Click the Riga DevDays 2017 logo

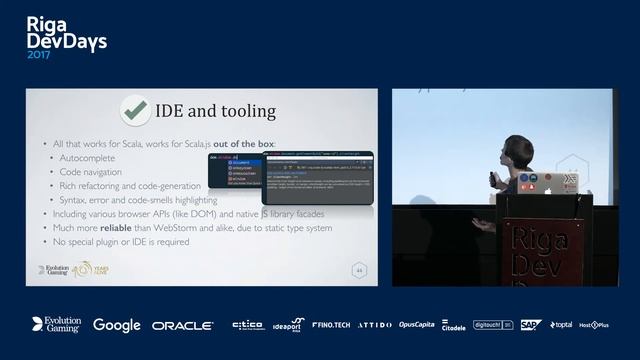point(67,38)
